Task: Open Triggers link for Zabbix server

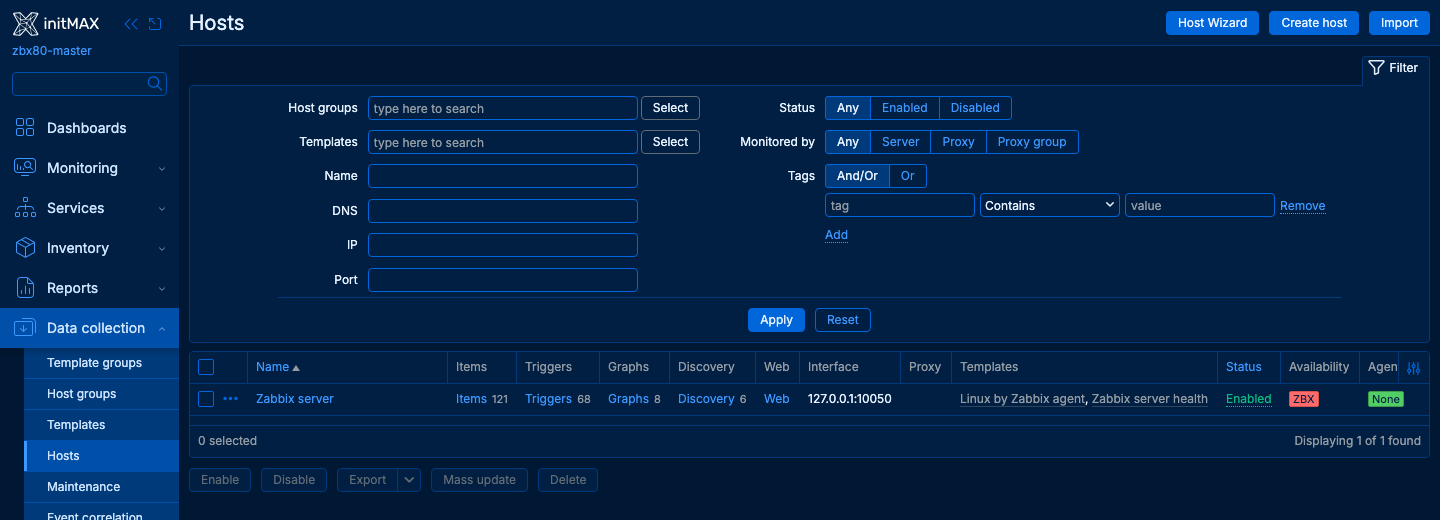Action: point(548,399)
